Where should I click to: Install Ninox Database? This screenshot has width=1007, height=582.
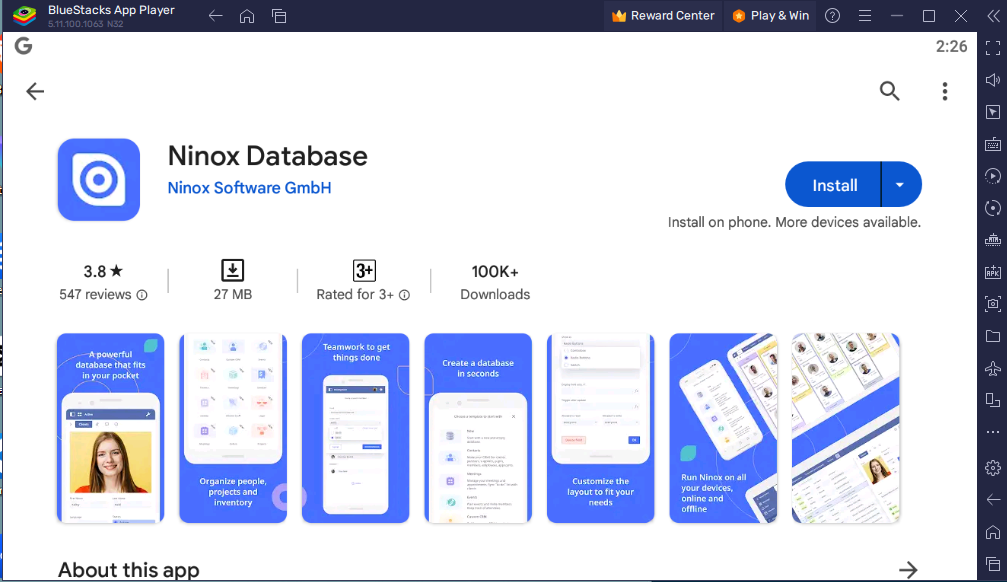coord(834,185)
